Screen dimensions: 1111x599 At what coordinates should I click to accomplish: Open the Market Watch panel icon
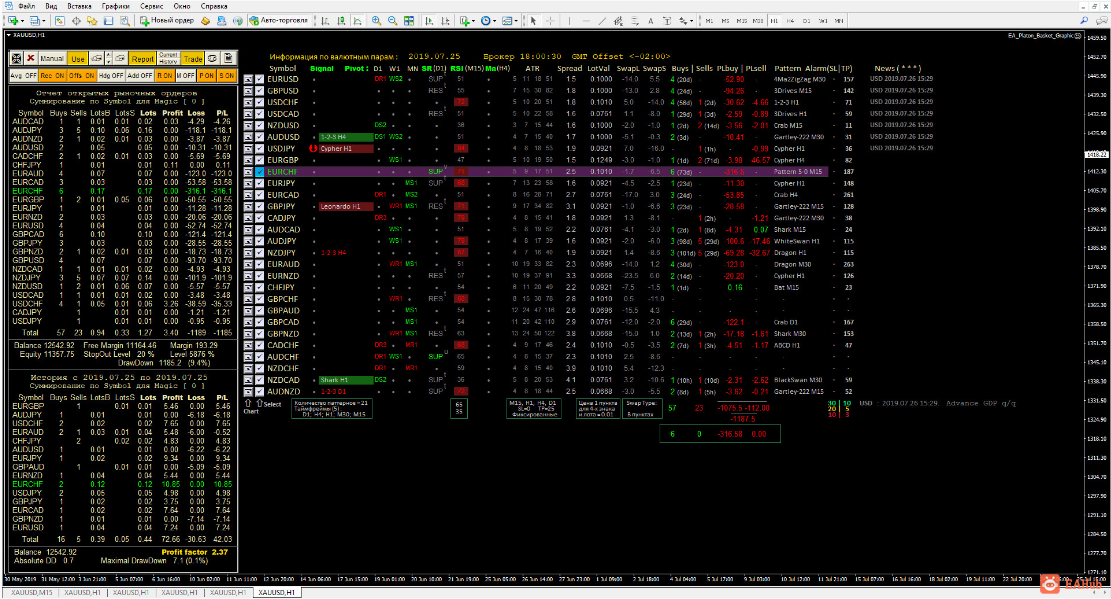[60, 21]
